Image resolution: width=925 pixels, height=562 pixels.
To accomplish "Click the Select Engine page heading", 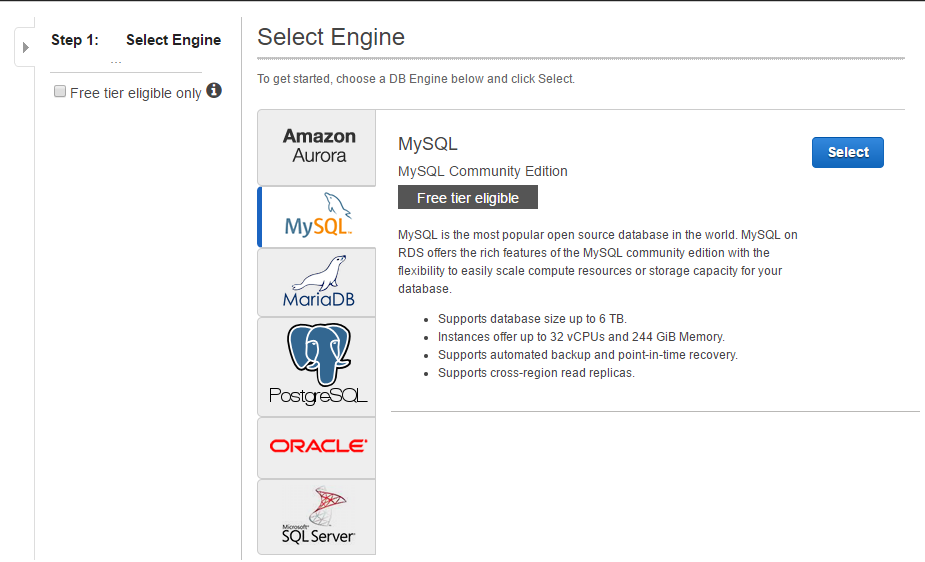I will (x=331, y=37).
